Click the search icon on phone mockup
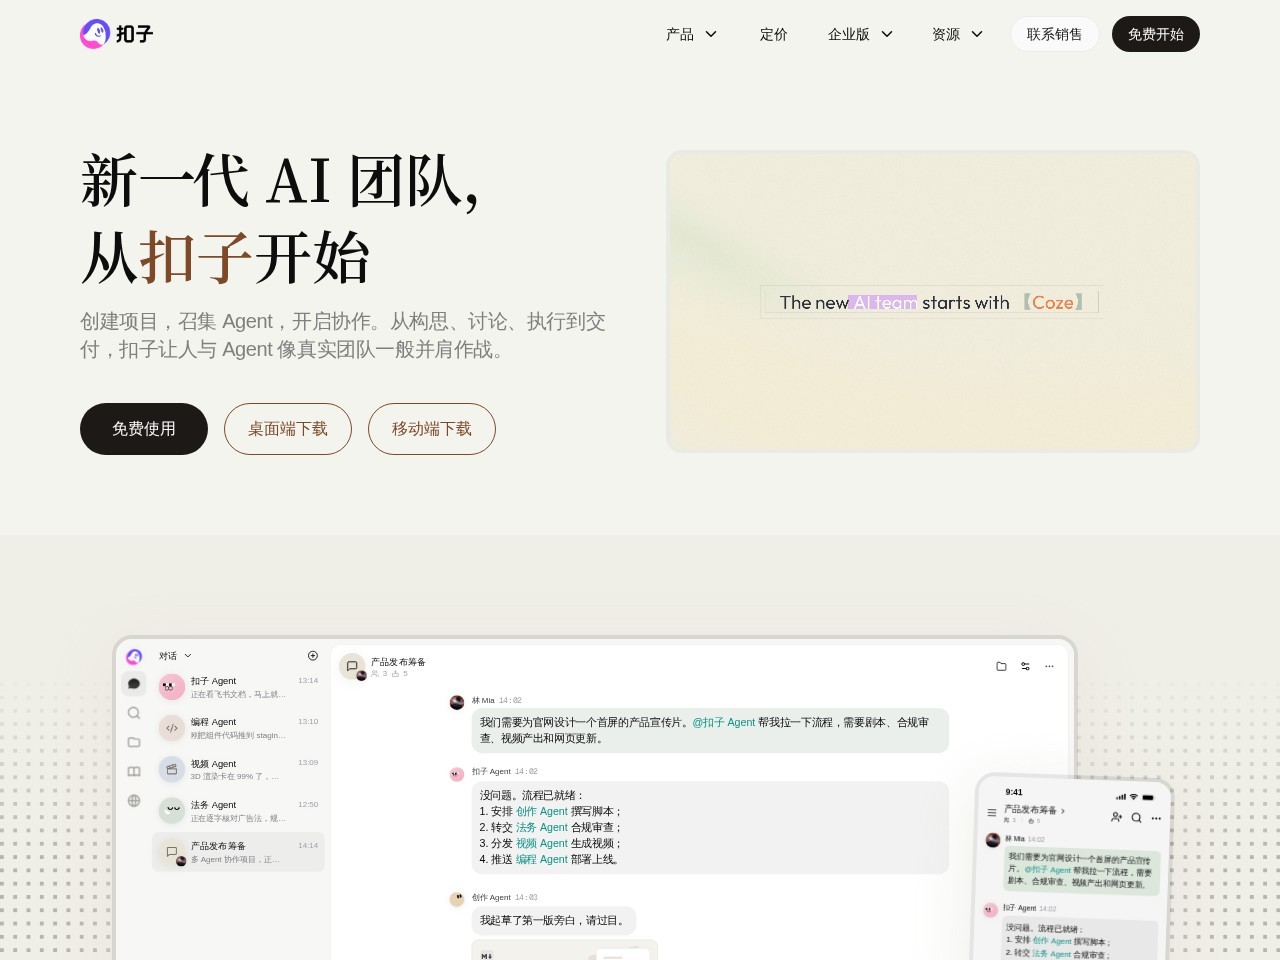This screenshot has height=960, width=1280. pos(1136,818)
